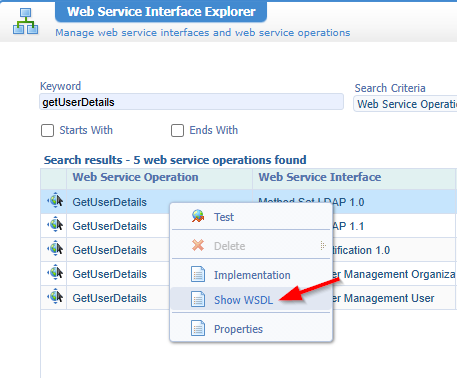This screenshot has height=378, width=457.
Task: Click the Web Service Operation column header
Action: coord(159,178)
